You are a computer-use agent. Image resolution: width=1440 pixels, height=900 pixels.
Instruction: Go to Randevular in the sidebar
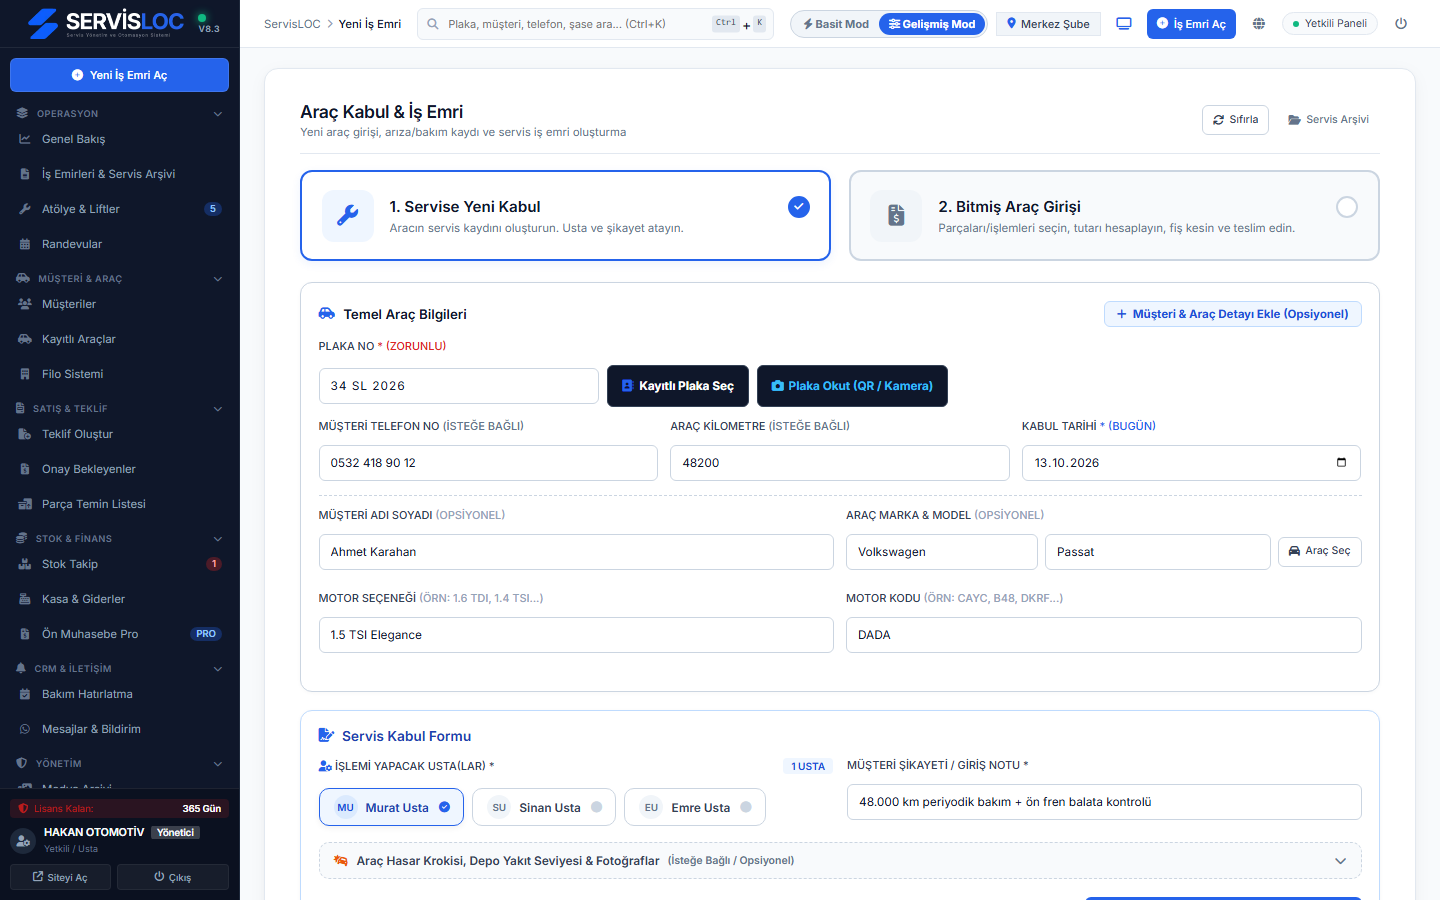[x=120, y=244]
